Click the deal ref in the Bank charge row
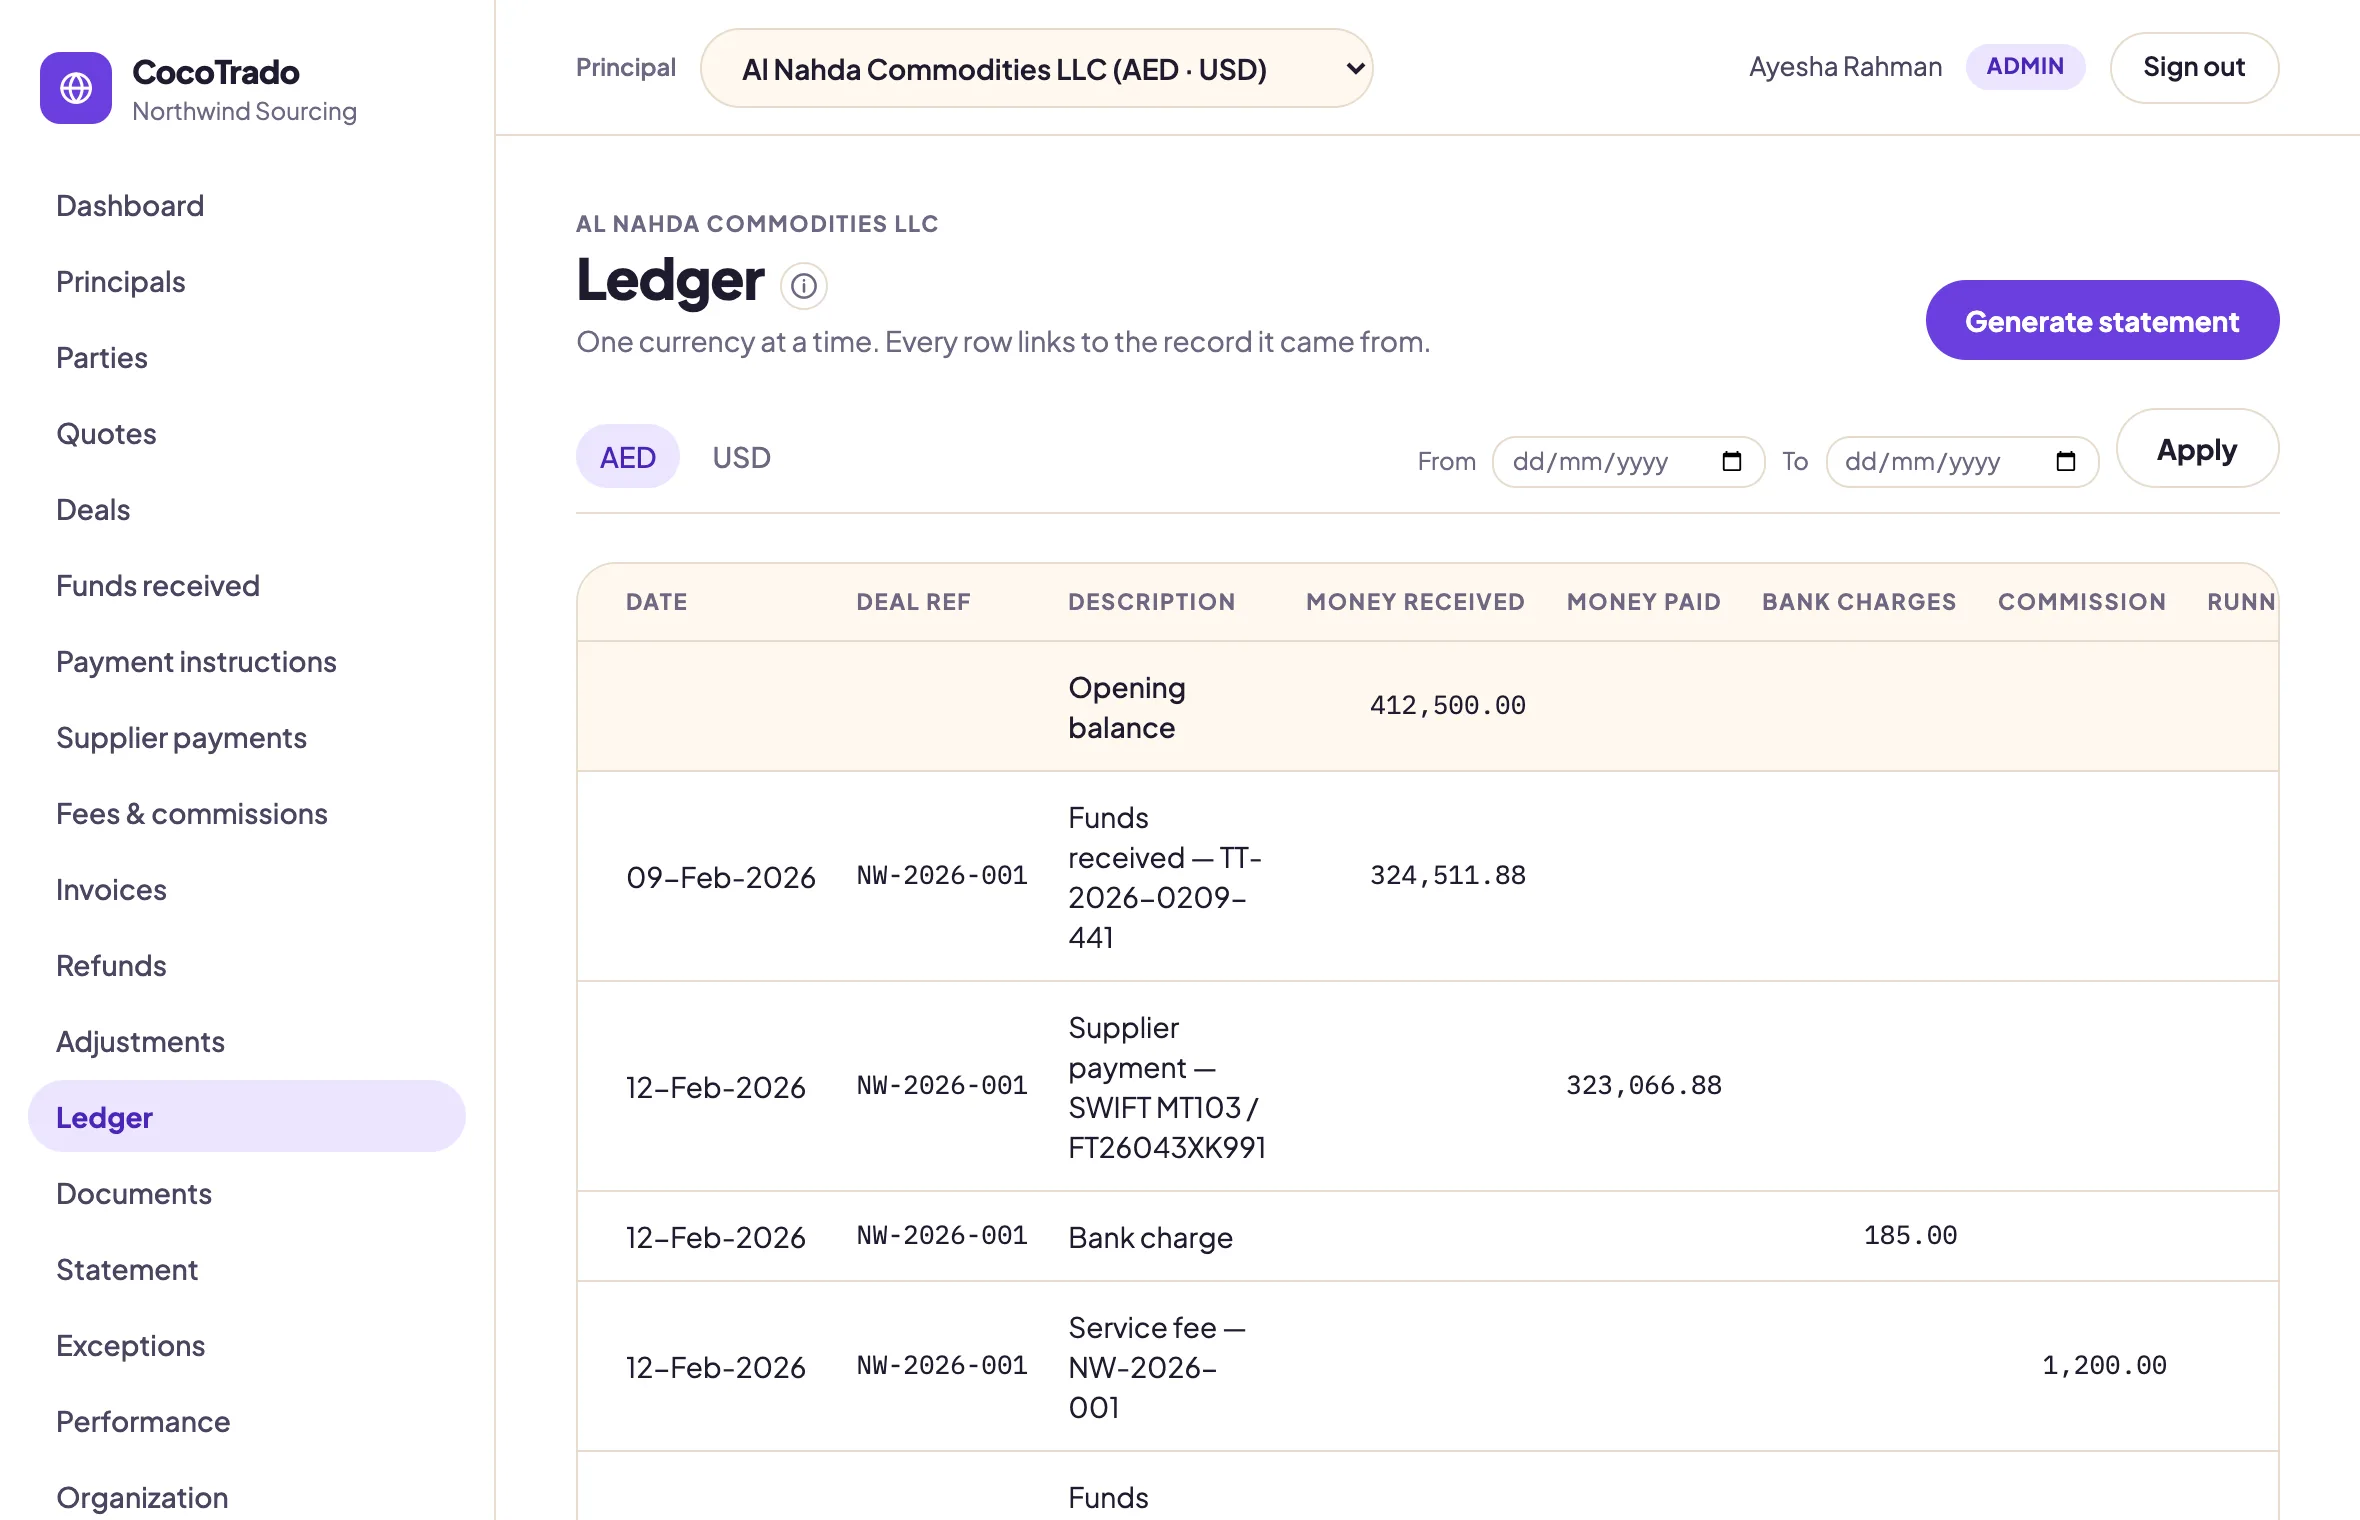The image size is (2360, 1520). coord(942,1235)
